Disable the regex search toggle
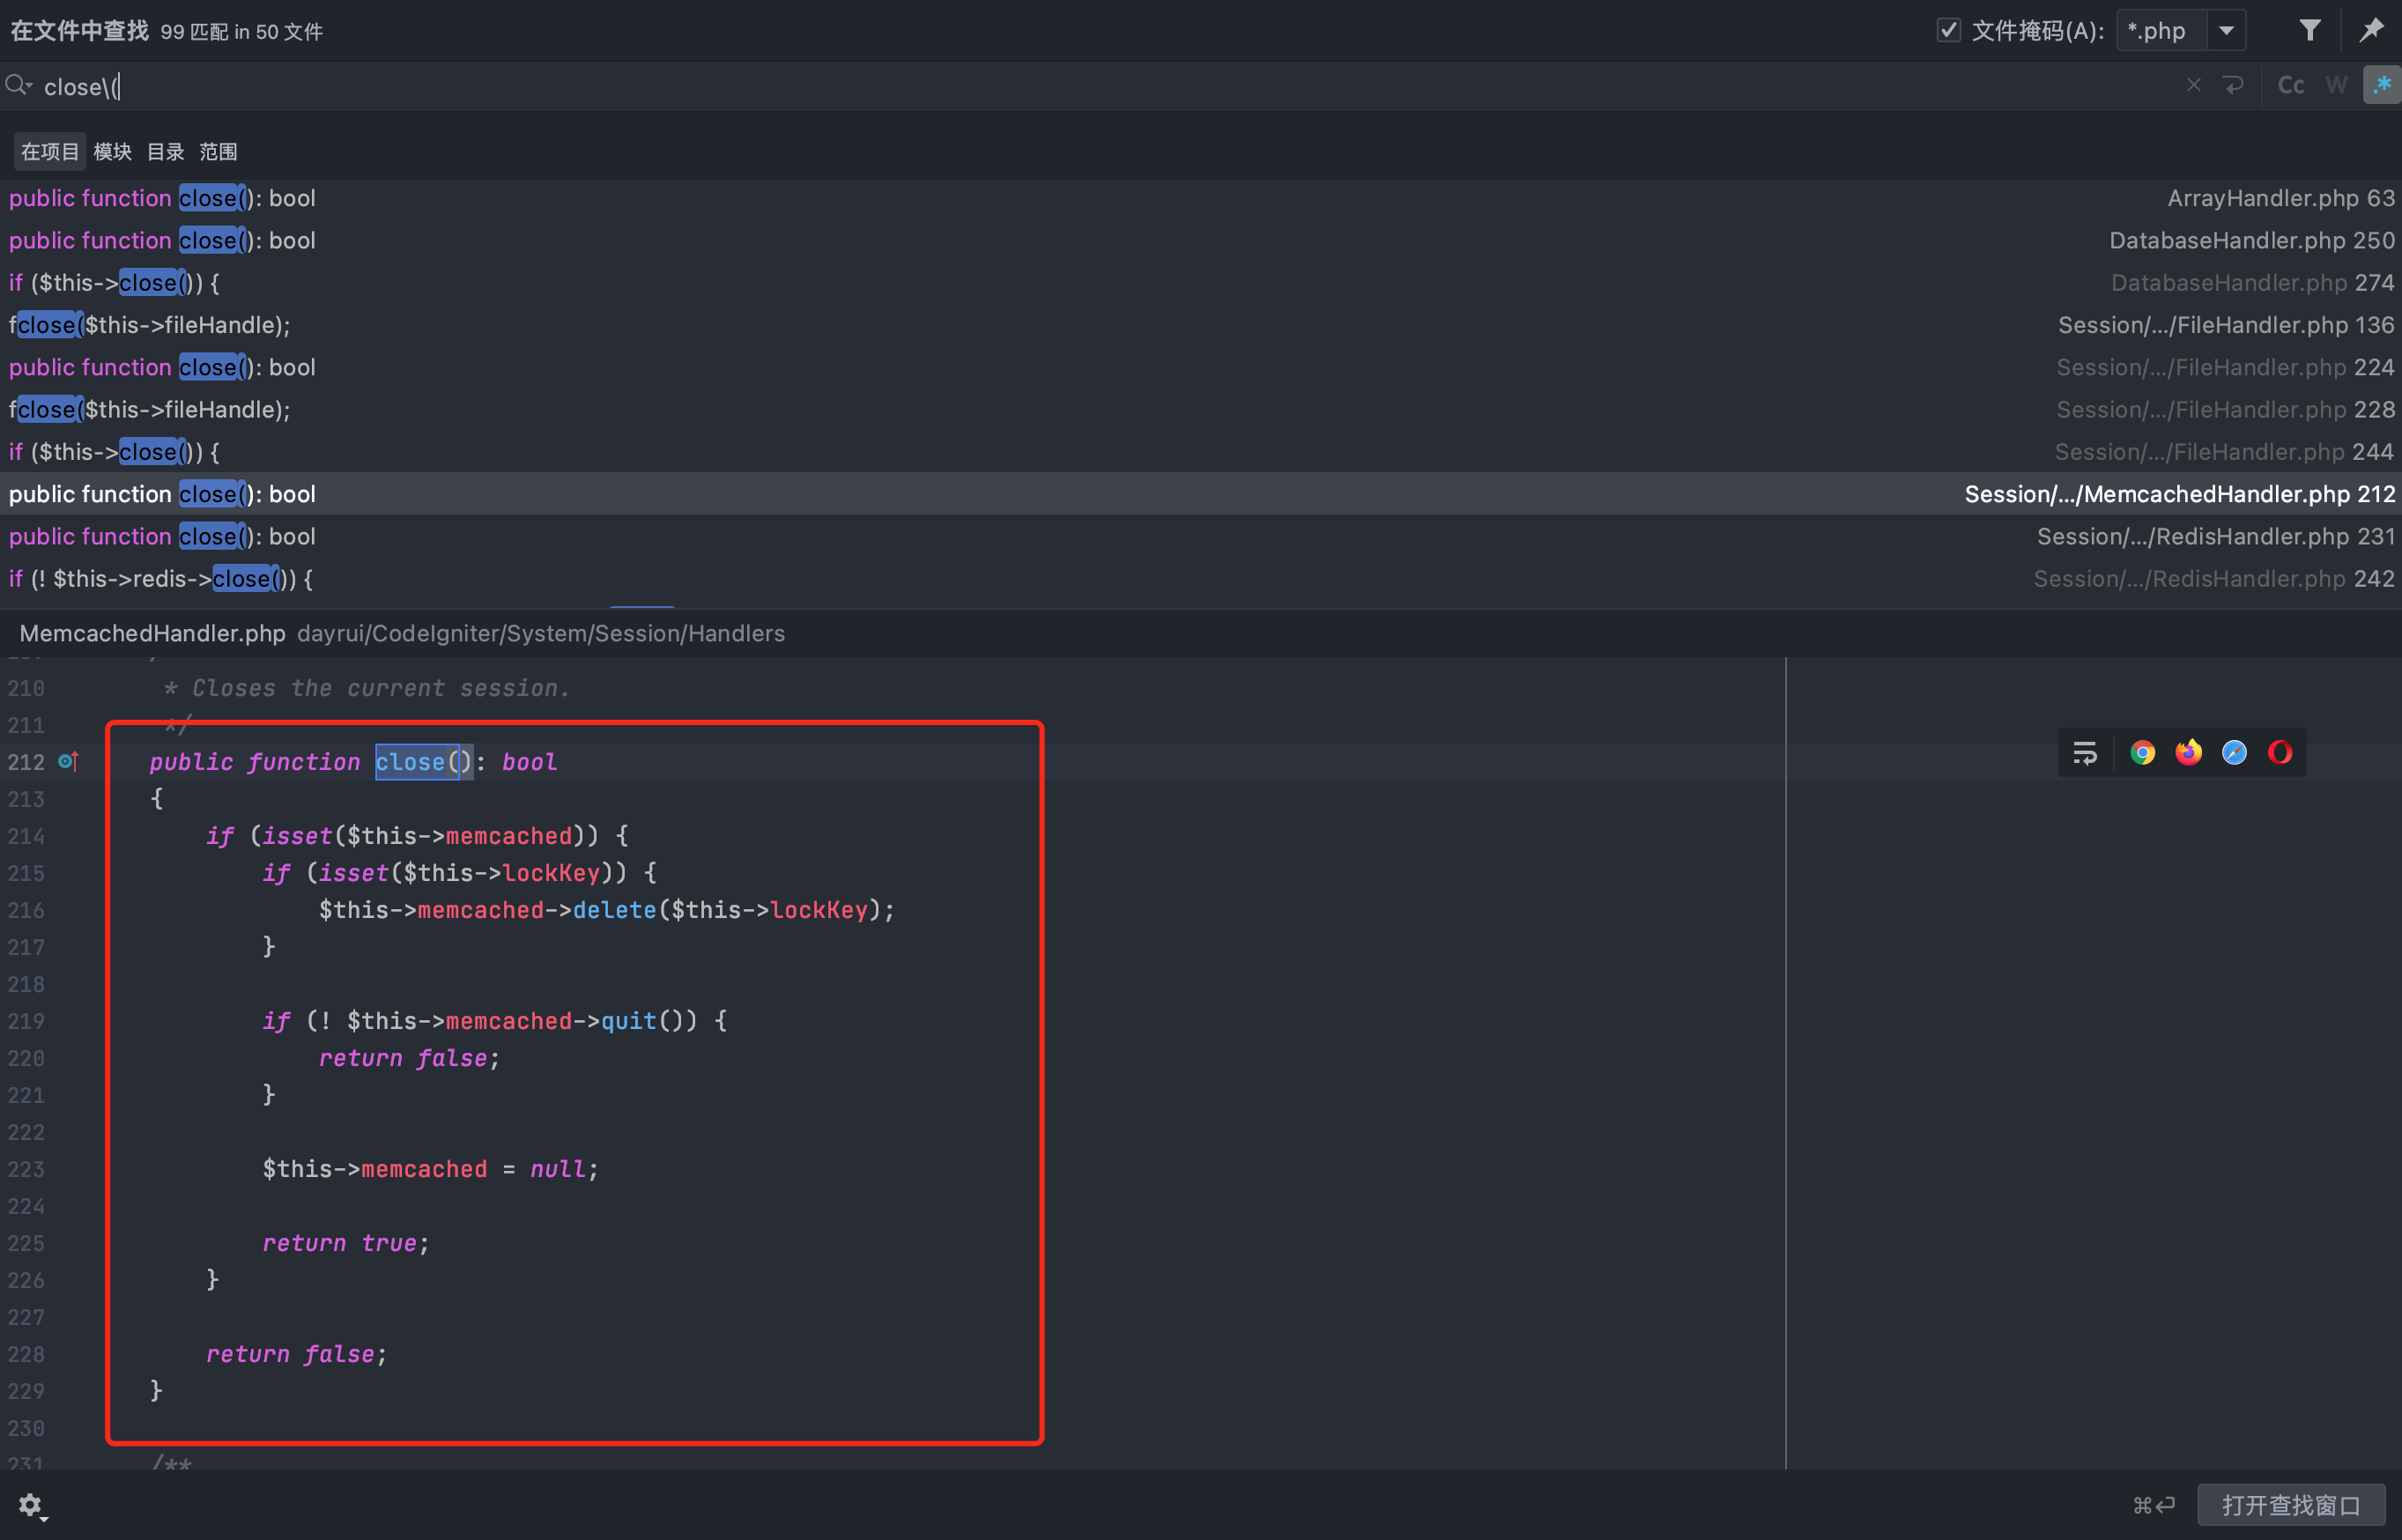The width and height of the screenshot is (2402, 1540). point(2381,85)
